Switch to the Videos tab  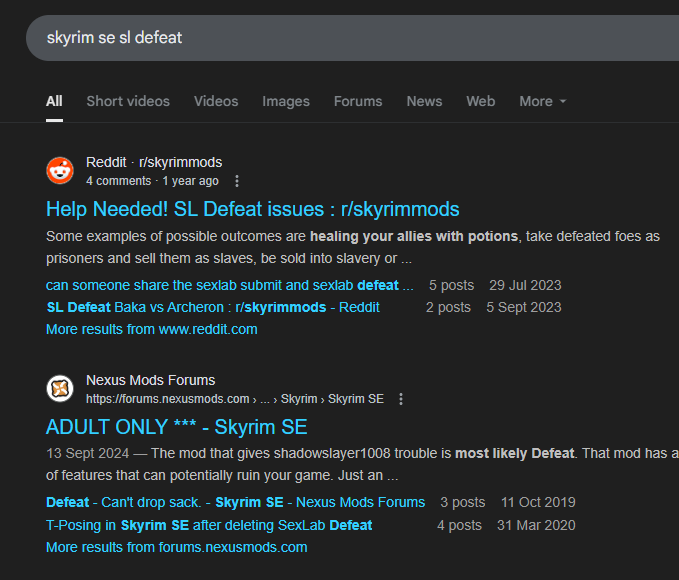[216, 101]
